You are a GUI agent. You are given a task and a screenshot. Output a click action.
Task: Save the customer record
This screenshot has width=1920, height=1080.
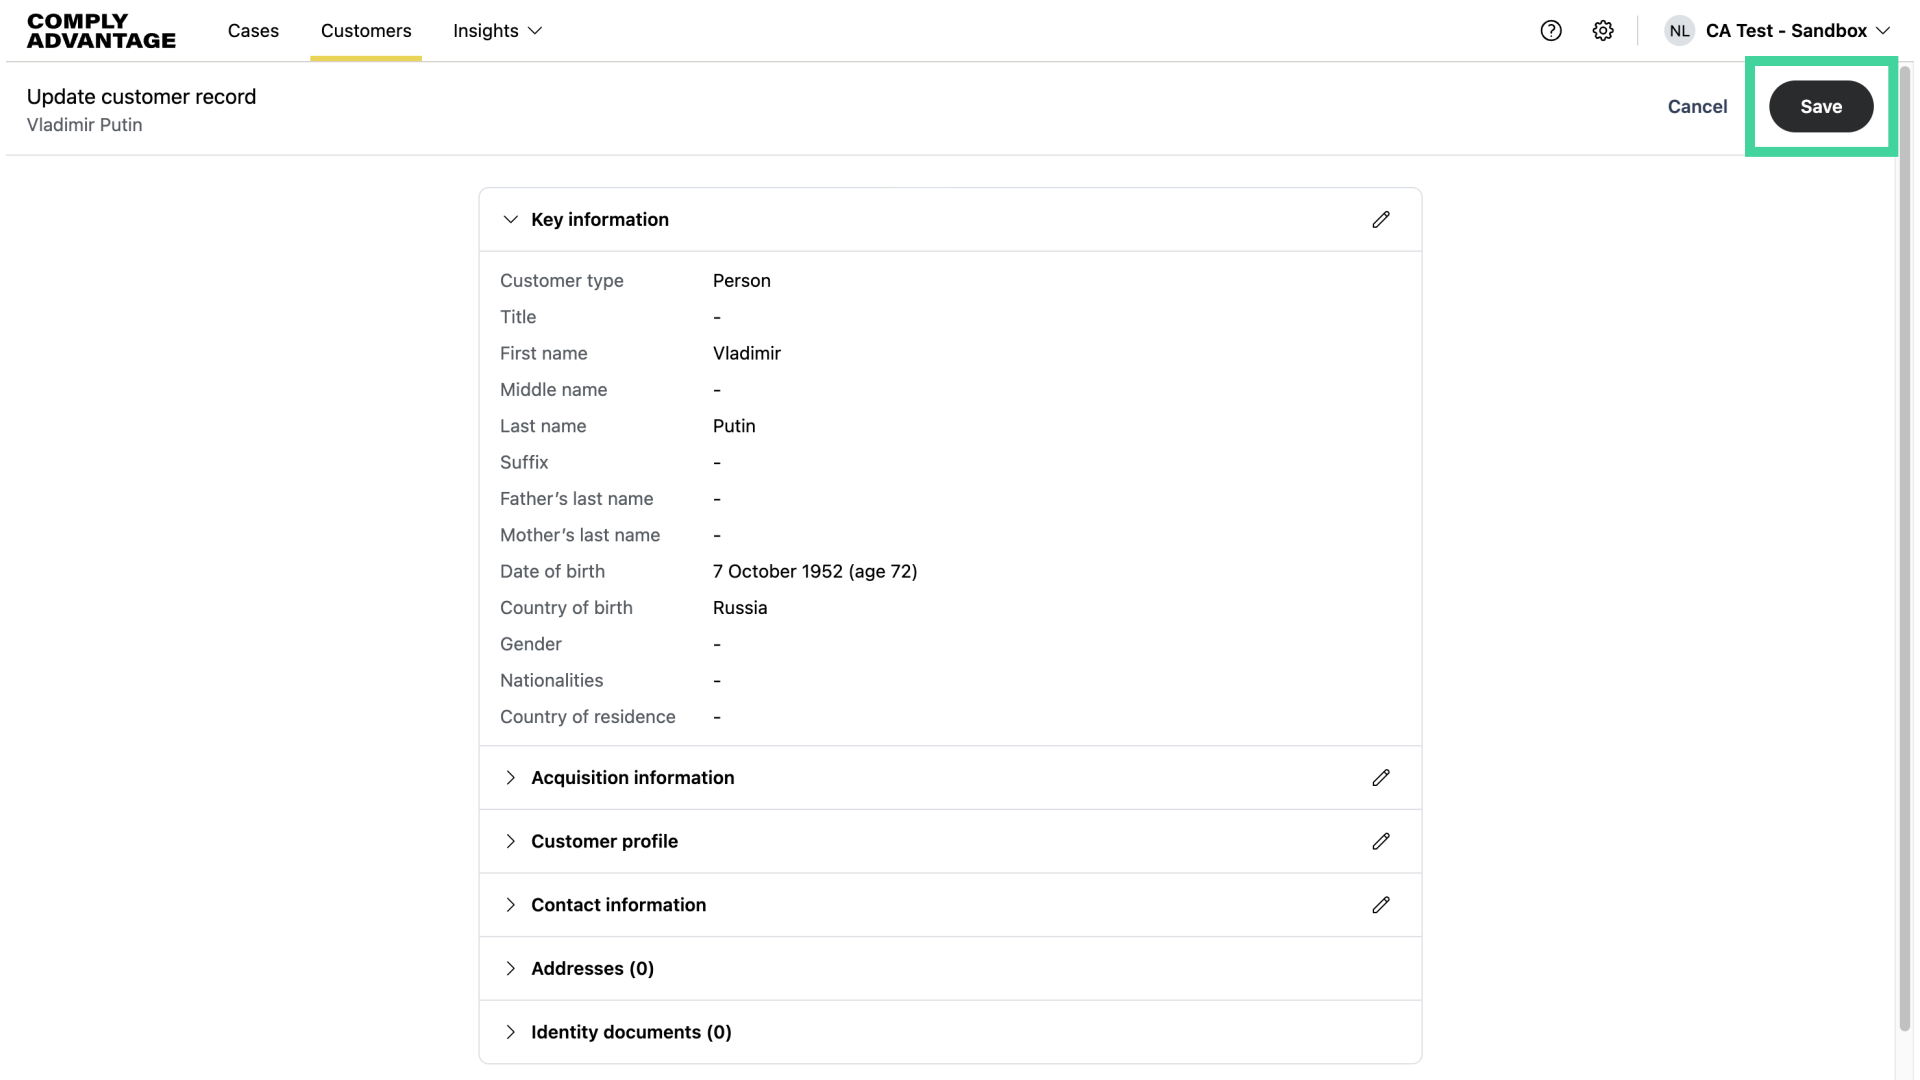point(1821,107)
